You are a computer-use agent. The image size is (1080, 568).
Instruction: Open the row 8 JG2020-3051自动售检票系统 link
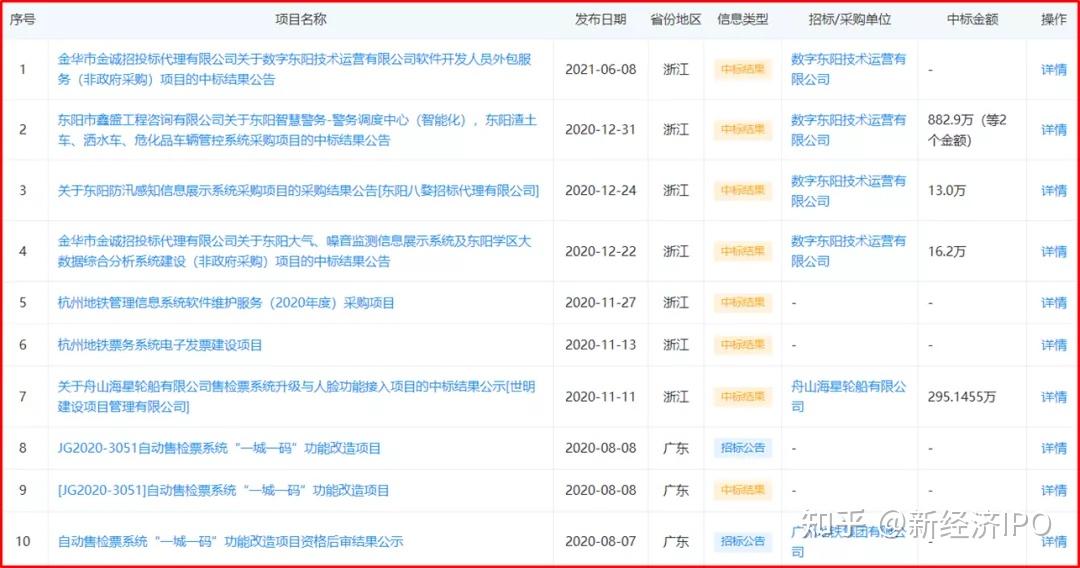219,448
